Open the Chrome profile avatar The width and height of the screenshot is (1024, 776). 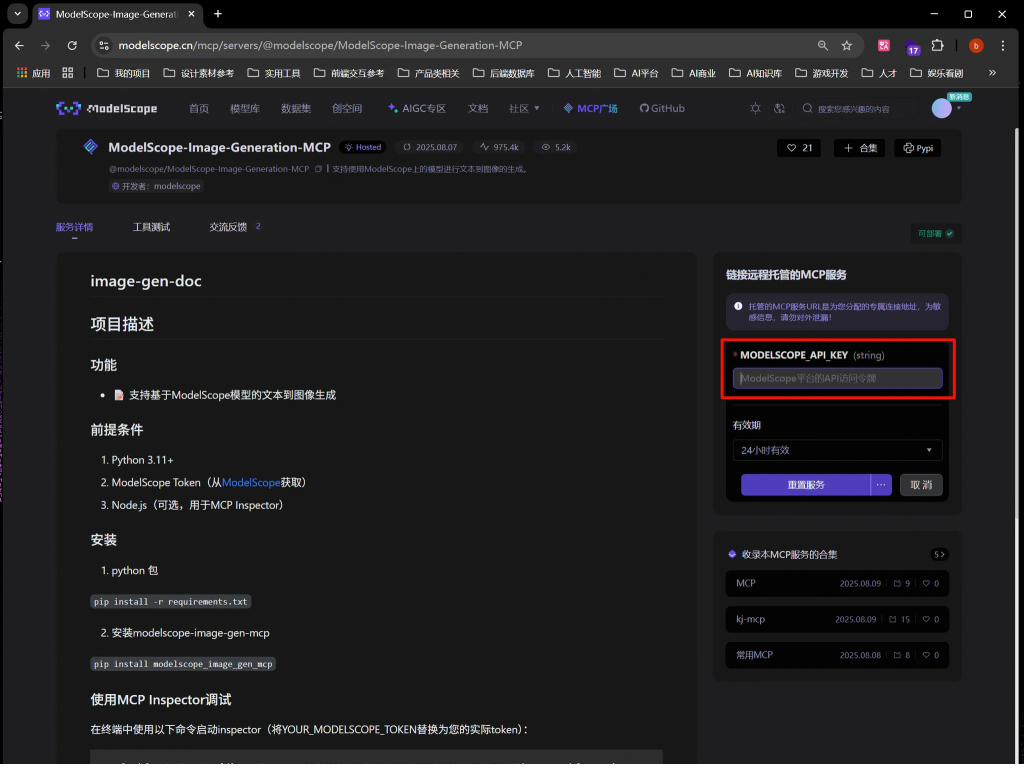click(x=976, y=45)
